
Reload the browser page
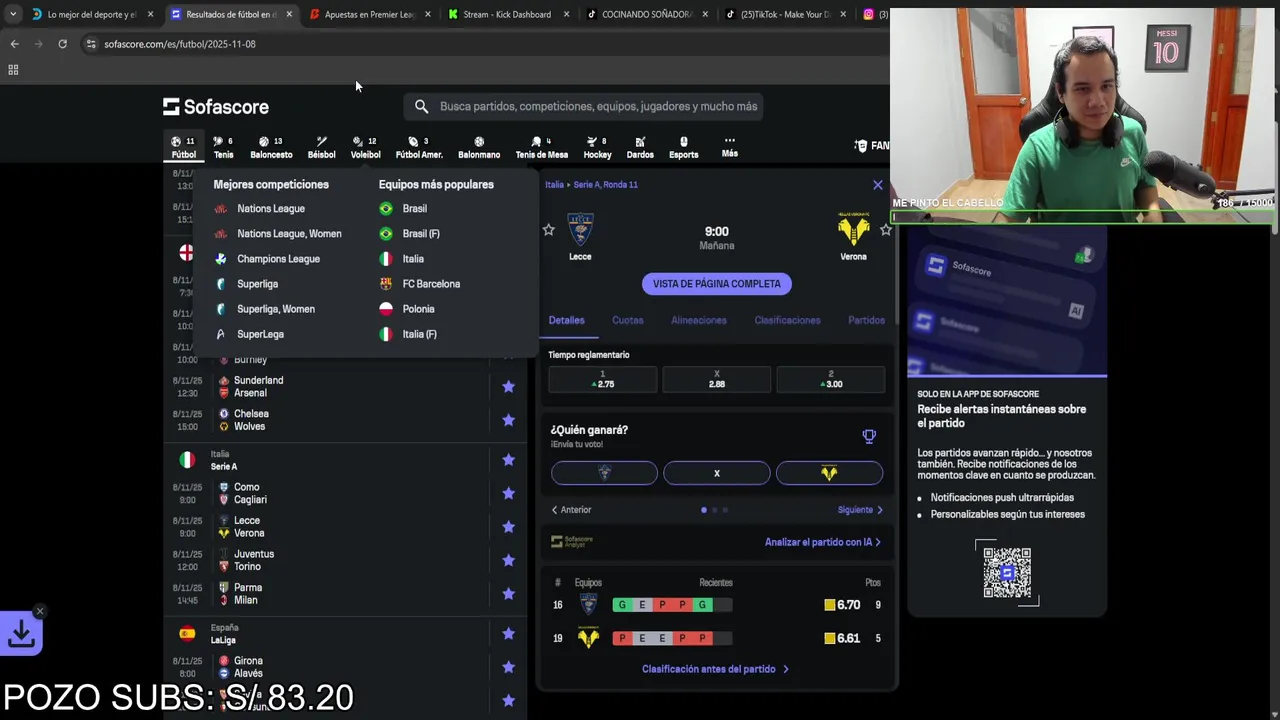click(62, 44)
